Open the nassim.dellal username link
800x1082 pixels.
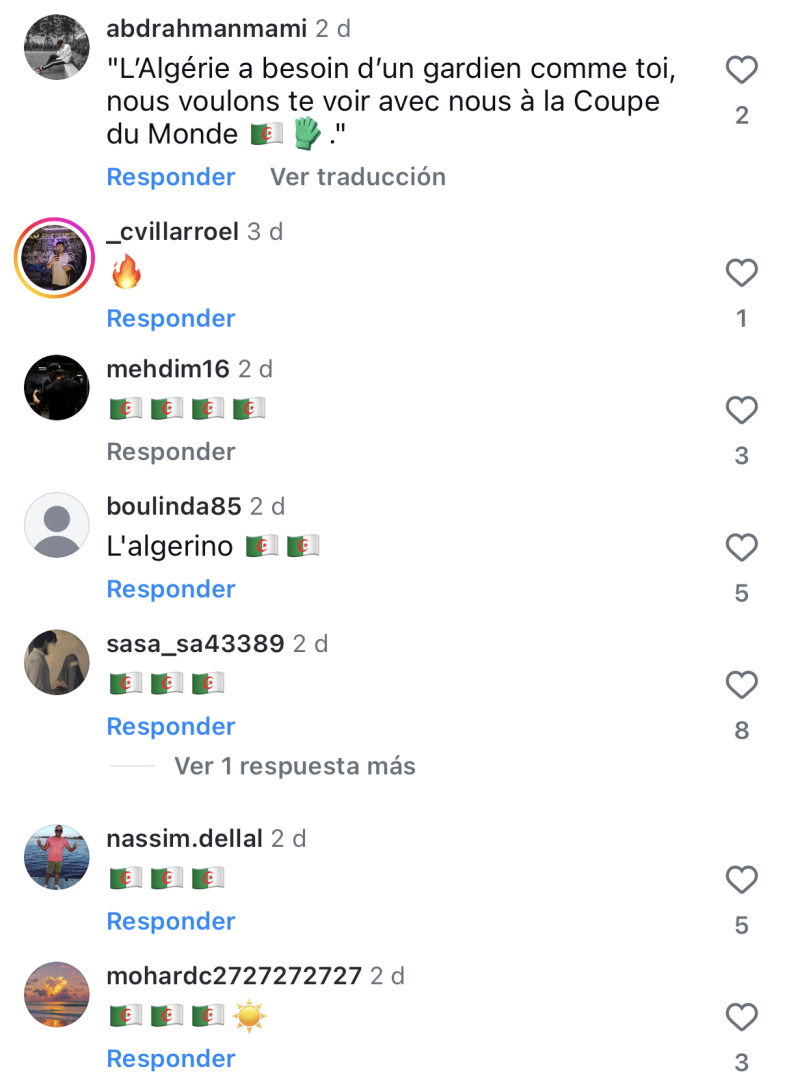coord(184,838)
